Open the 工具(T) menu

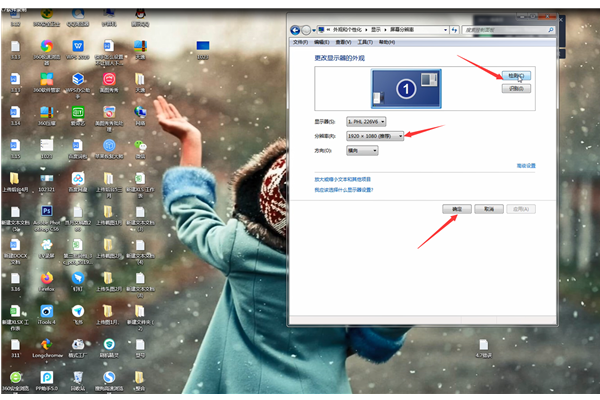(x=366, y=43)
